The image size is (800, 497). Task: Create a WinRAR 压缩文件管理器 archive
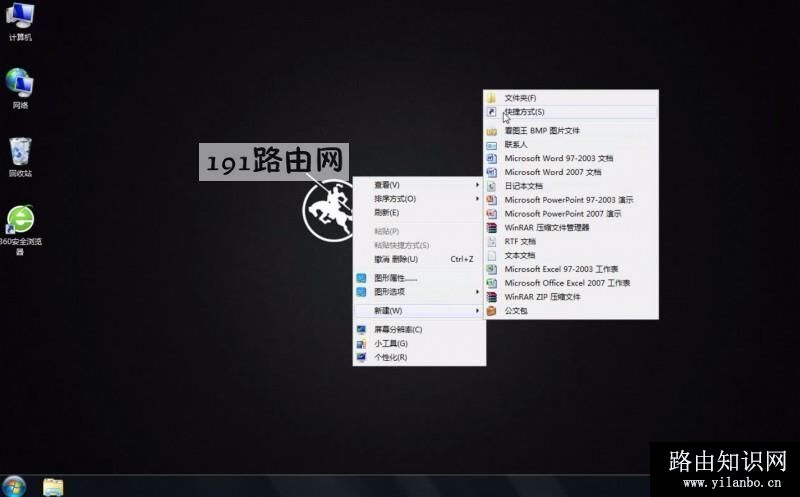coord(570,227)
